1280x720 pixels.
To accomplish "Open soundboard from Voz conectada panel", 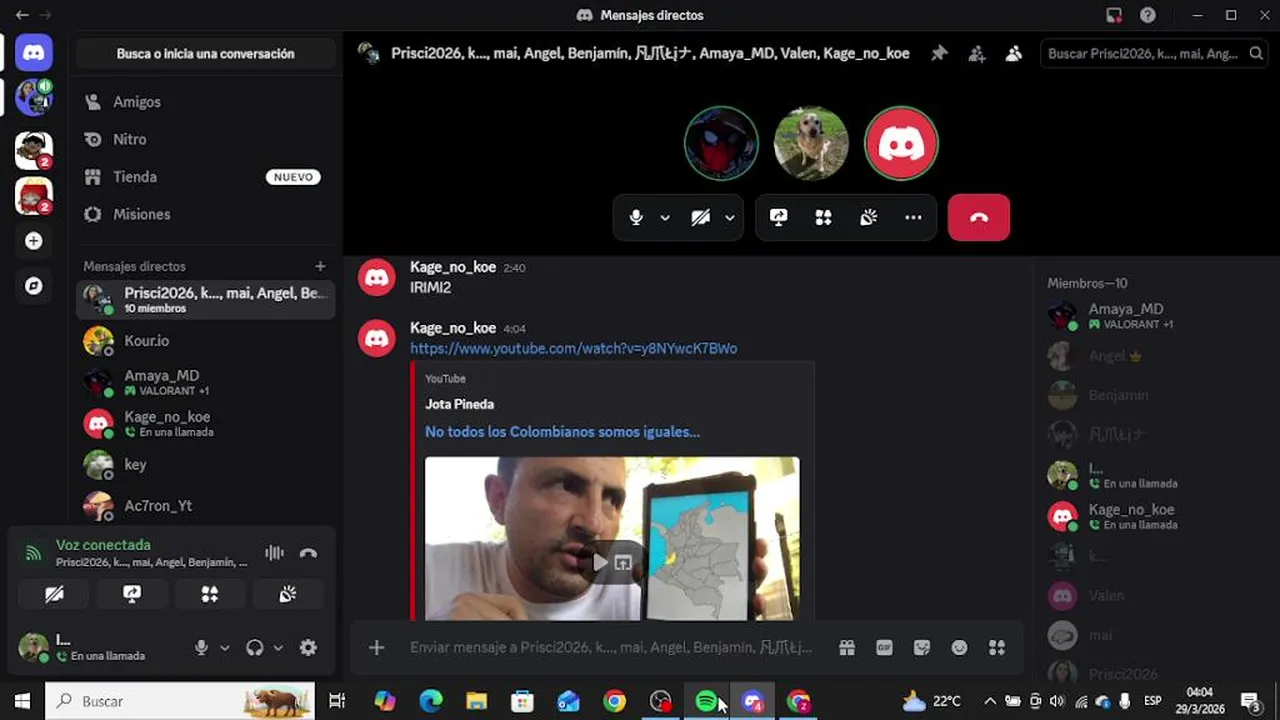I will (288, 594).
